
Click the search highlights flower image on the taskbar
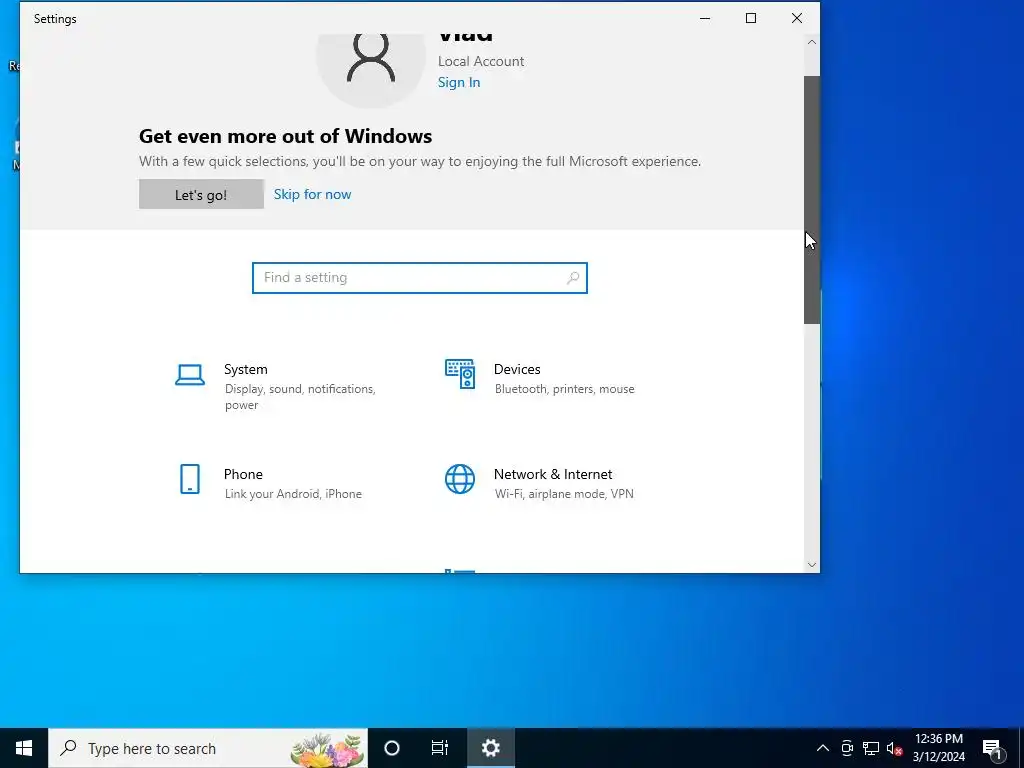coord(327,749)
